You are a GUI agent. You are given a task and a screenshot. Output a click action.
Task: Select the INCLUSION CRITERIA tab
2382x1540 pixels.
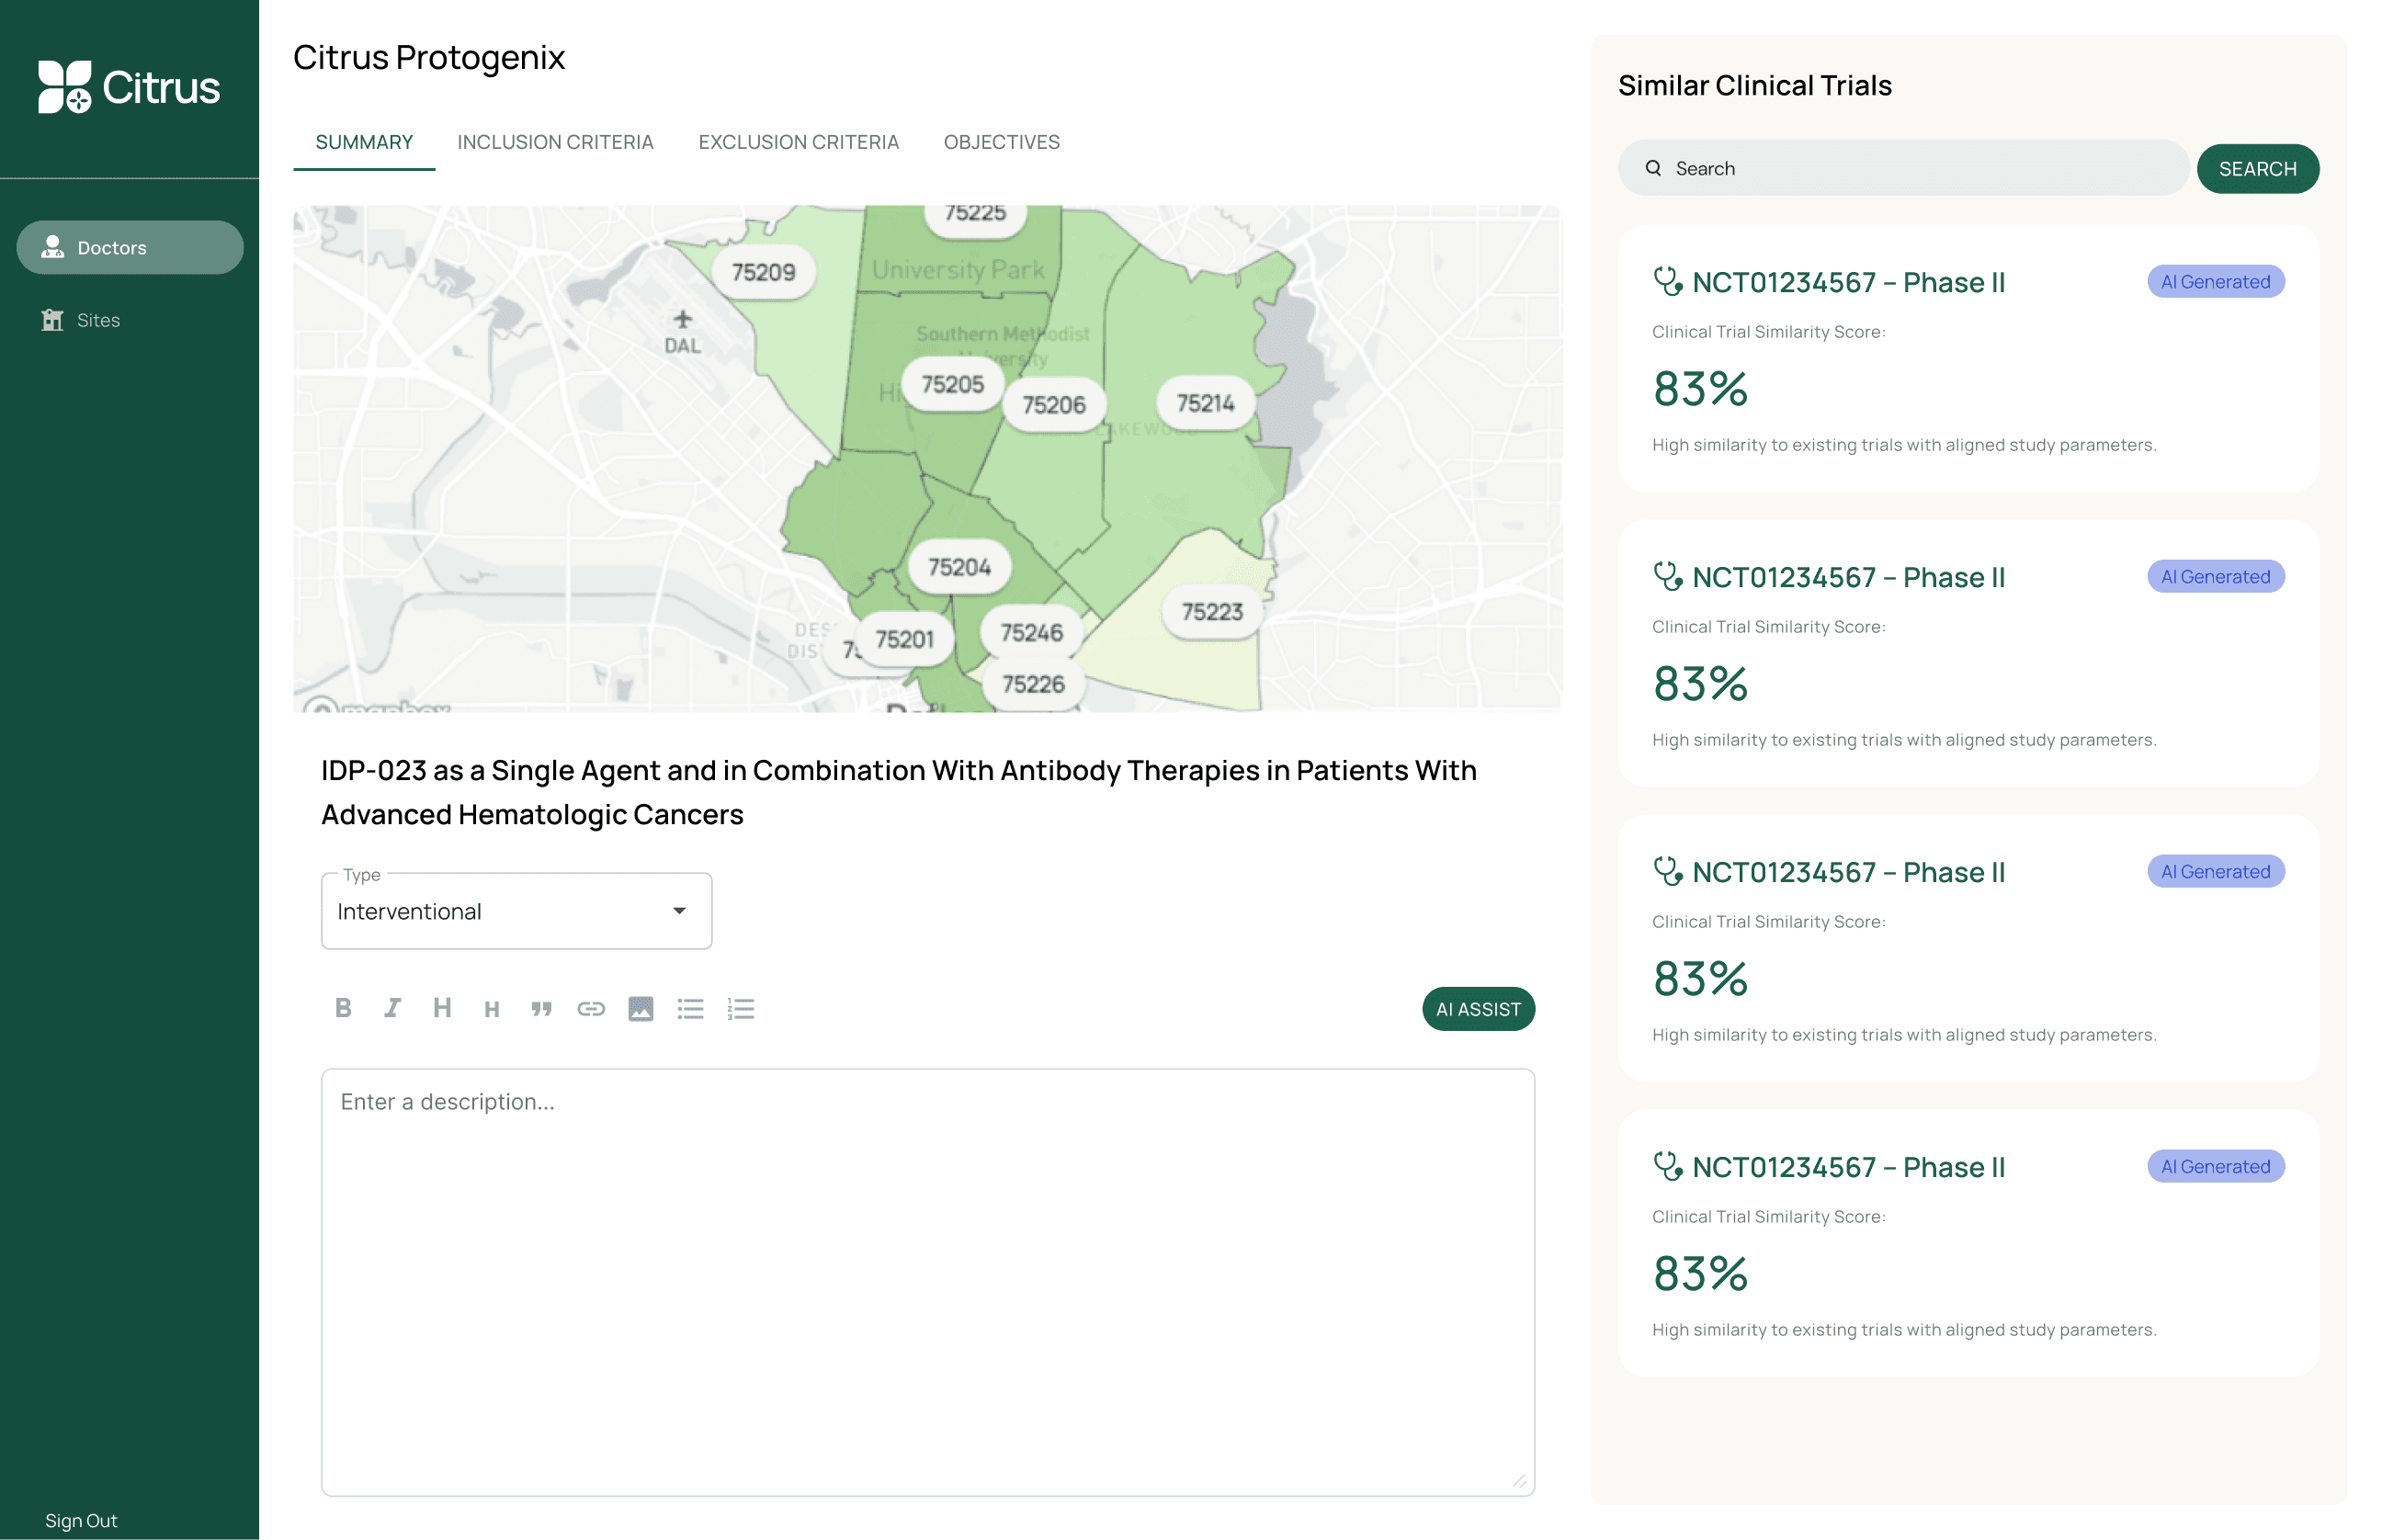click(x=556, y=142)
